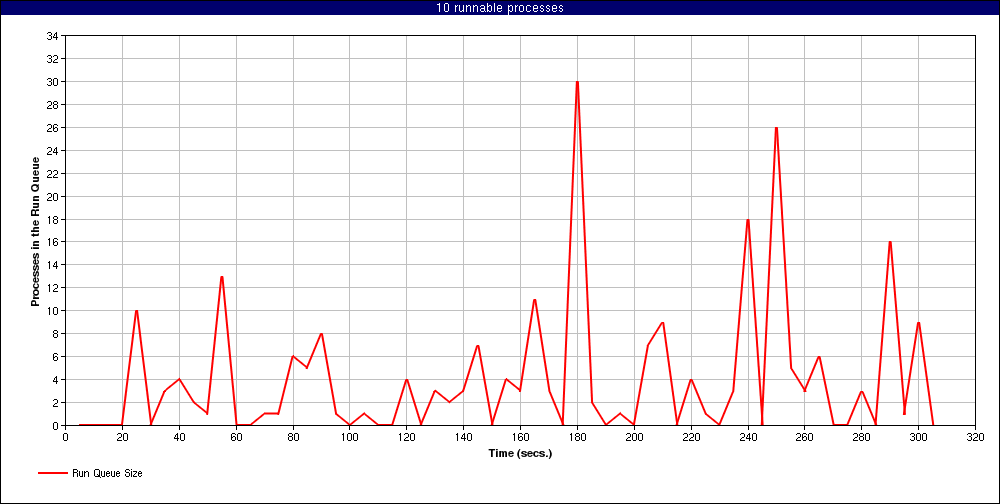Click the y-axis tick label 14
The image size is (1000, 504).
click(53, 265)
